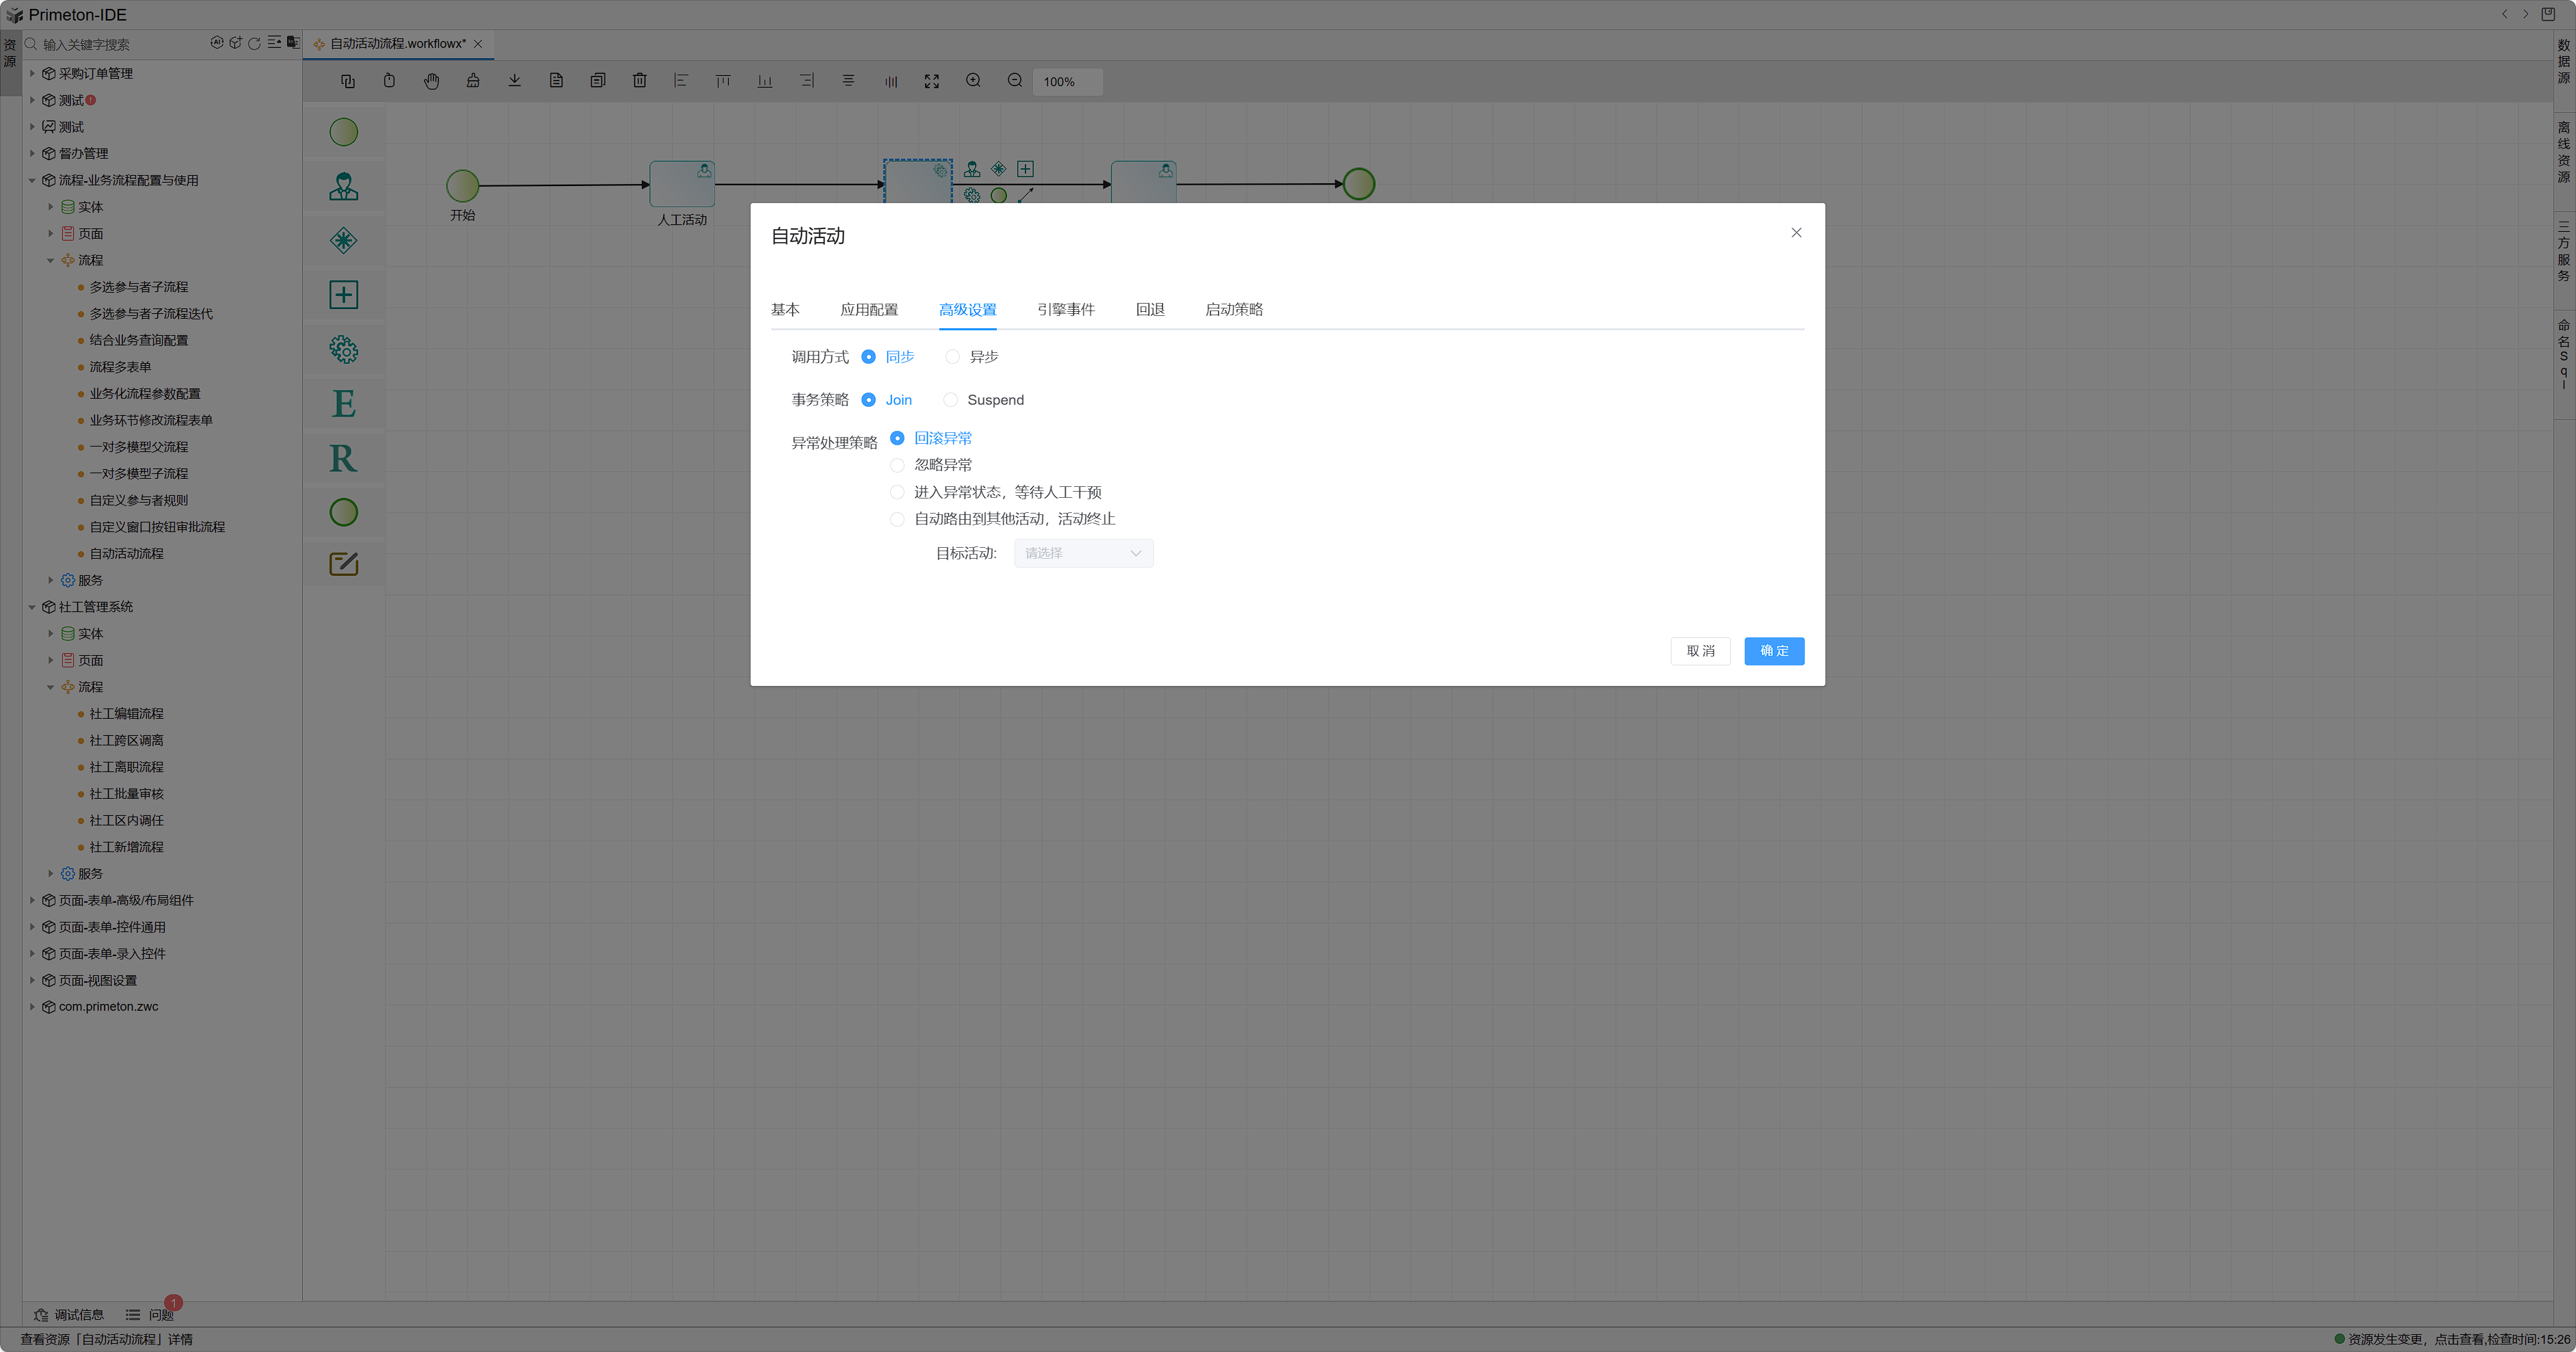The image size is (2576, 1352).
Task: Select the 异步 radio option
Action: click(x=952, y=357)
